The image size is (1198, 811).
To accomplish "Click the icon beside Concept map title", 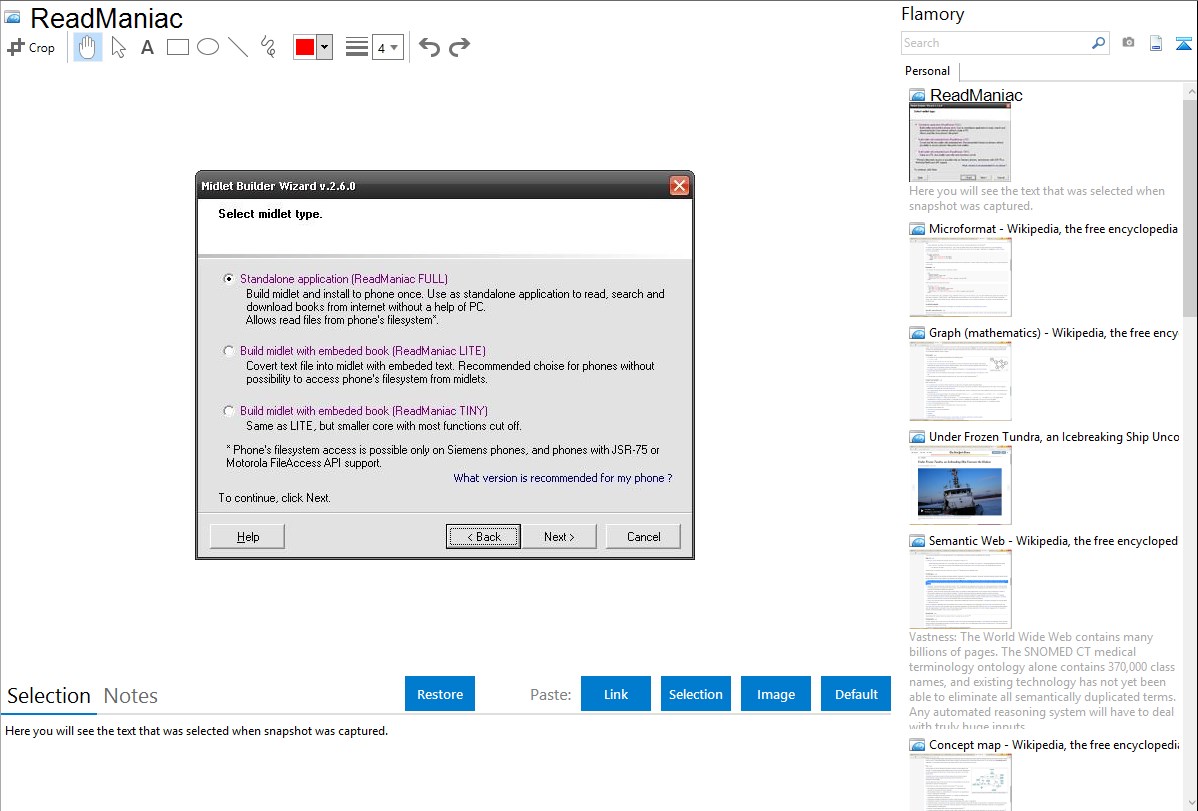I will [917, 745].
